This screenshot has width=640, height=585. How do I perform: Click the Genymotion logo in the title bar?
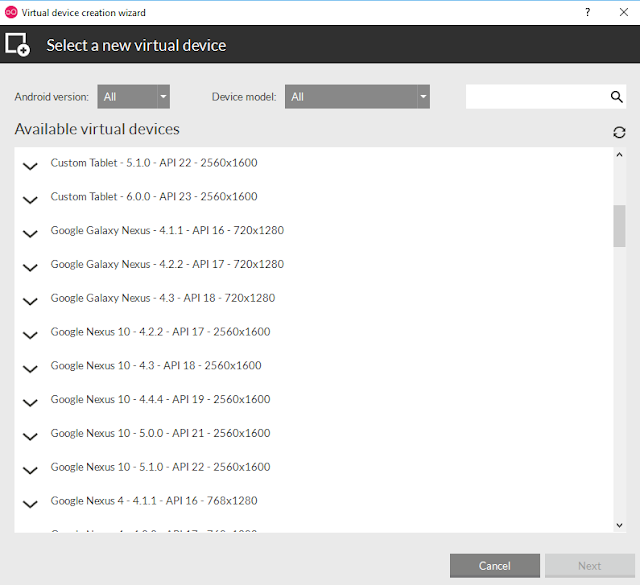click(11, 12)
